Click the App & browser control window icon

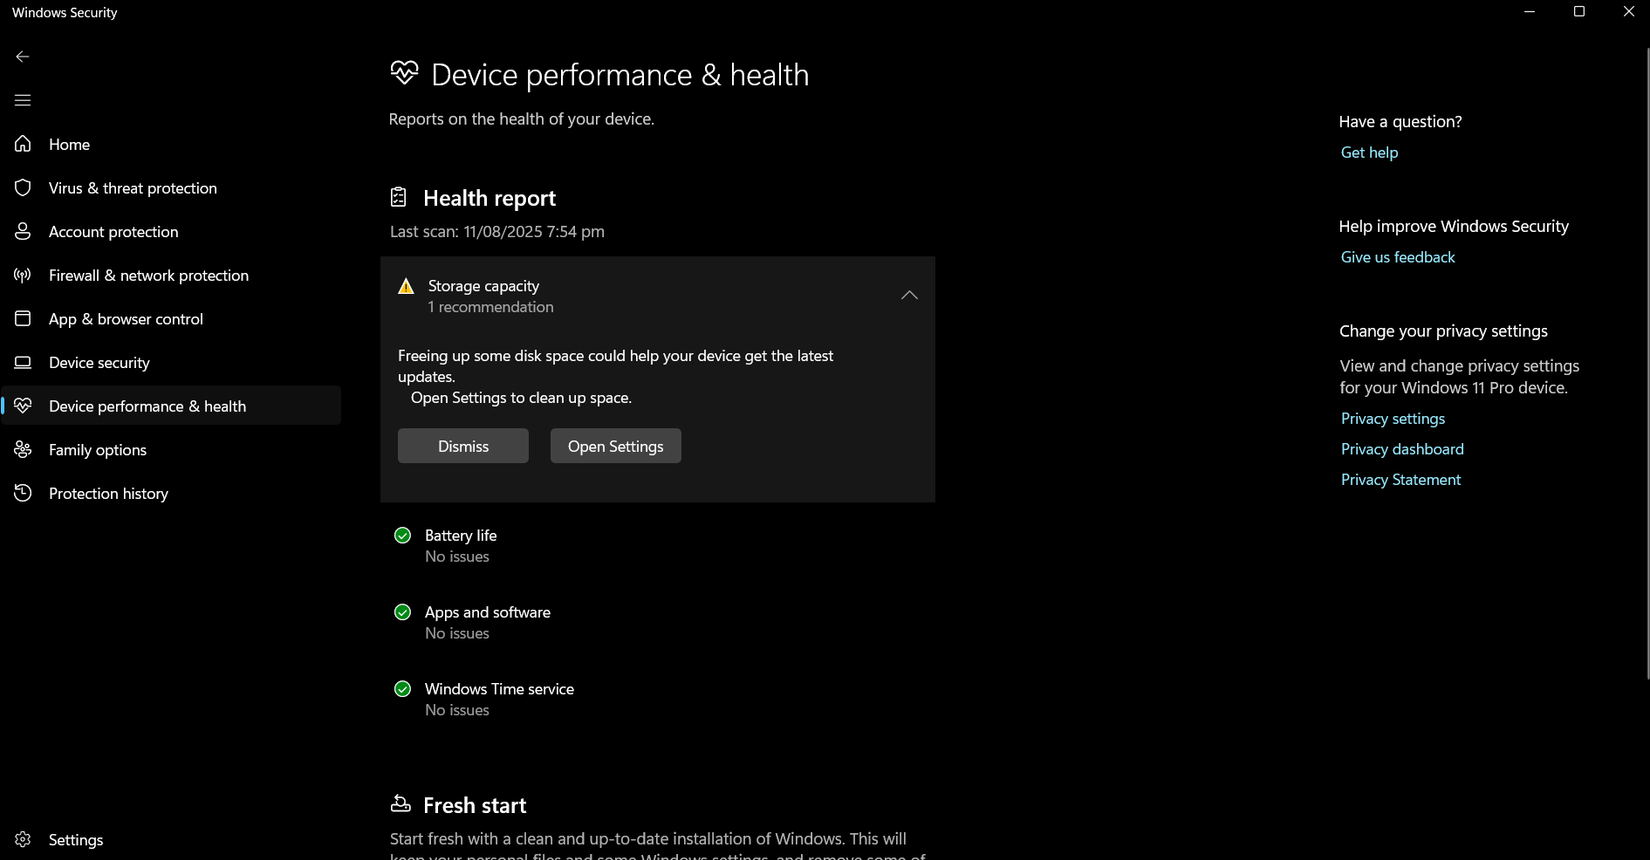point(23,319)
